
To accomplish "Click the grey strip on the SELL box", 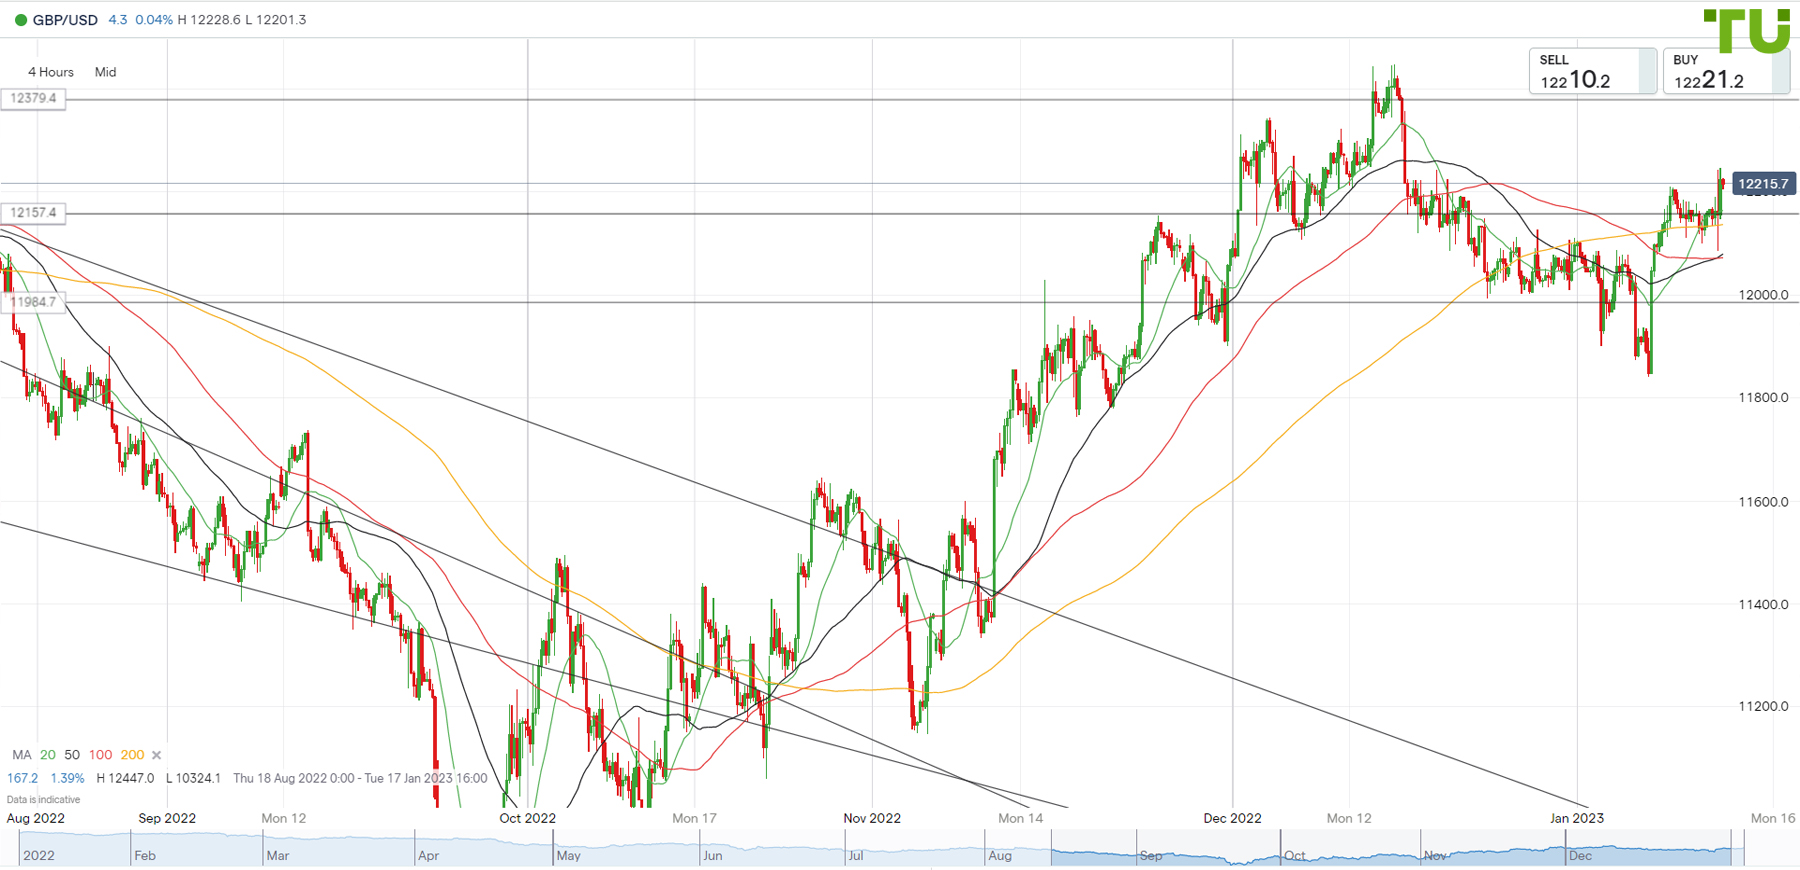I will 1647,71.
